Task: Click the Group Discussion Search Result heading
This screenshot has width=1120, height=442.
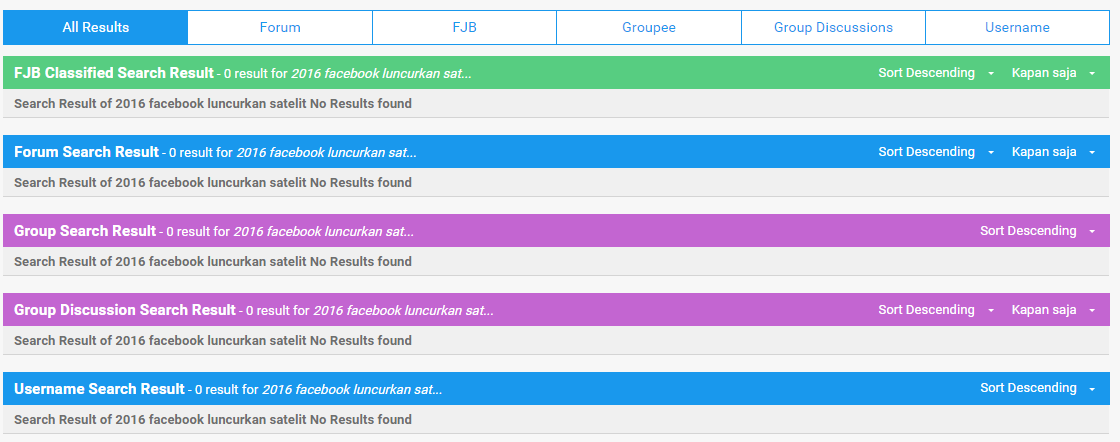Action: 125,310
